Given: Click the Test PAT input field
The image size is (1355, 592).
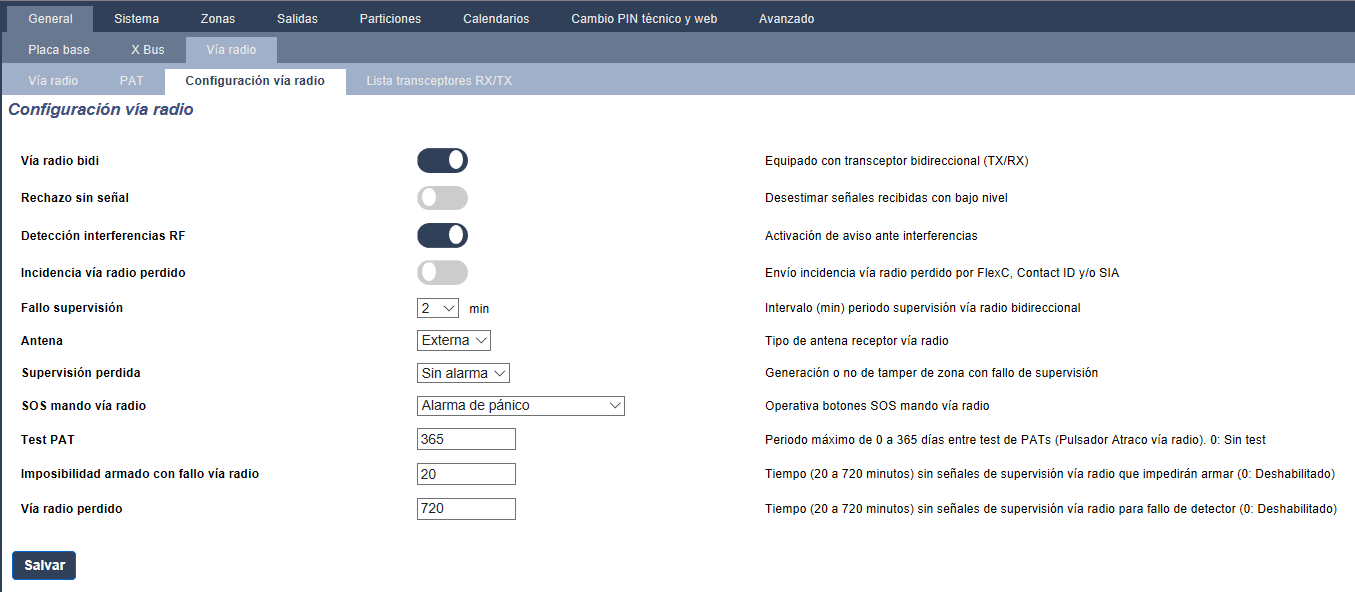Looking at the screenshot, I should (466, 439).
